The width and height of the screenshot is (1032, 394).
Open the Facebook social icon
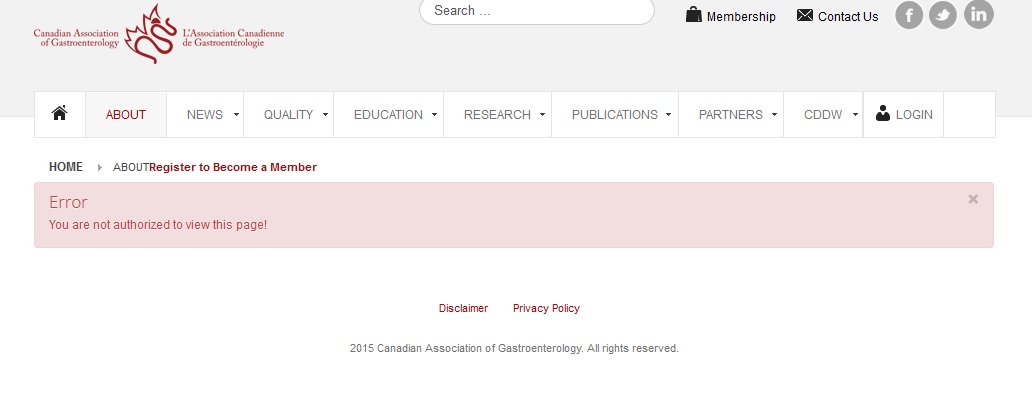click(x=909, y=14)
